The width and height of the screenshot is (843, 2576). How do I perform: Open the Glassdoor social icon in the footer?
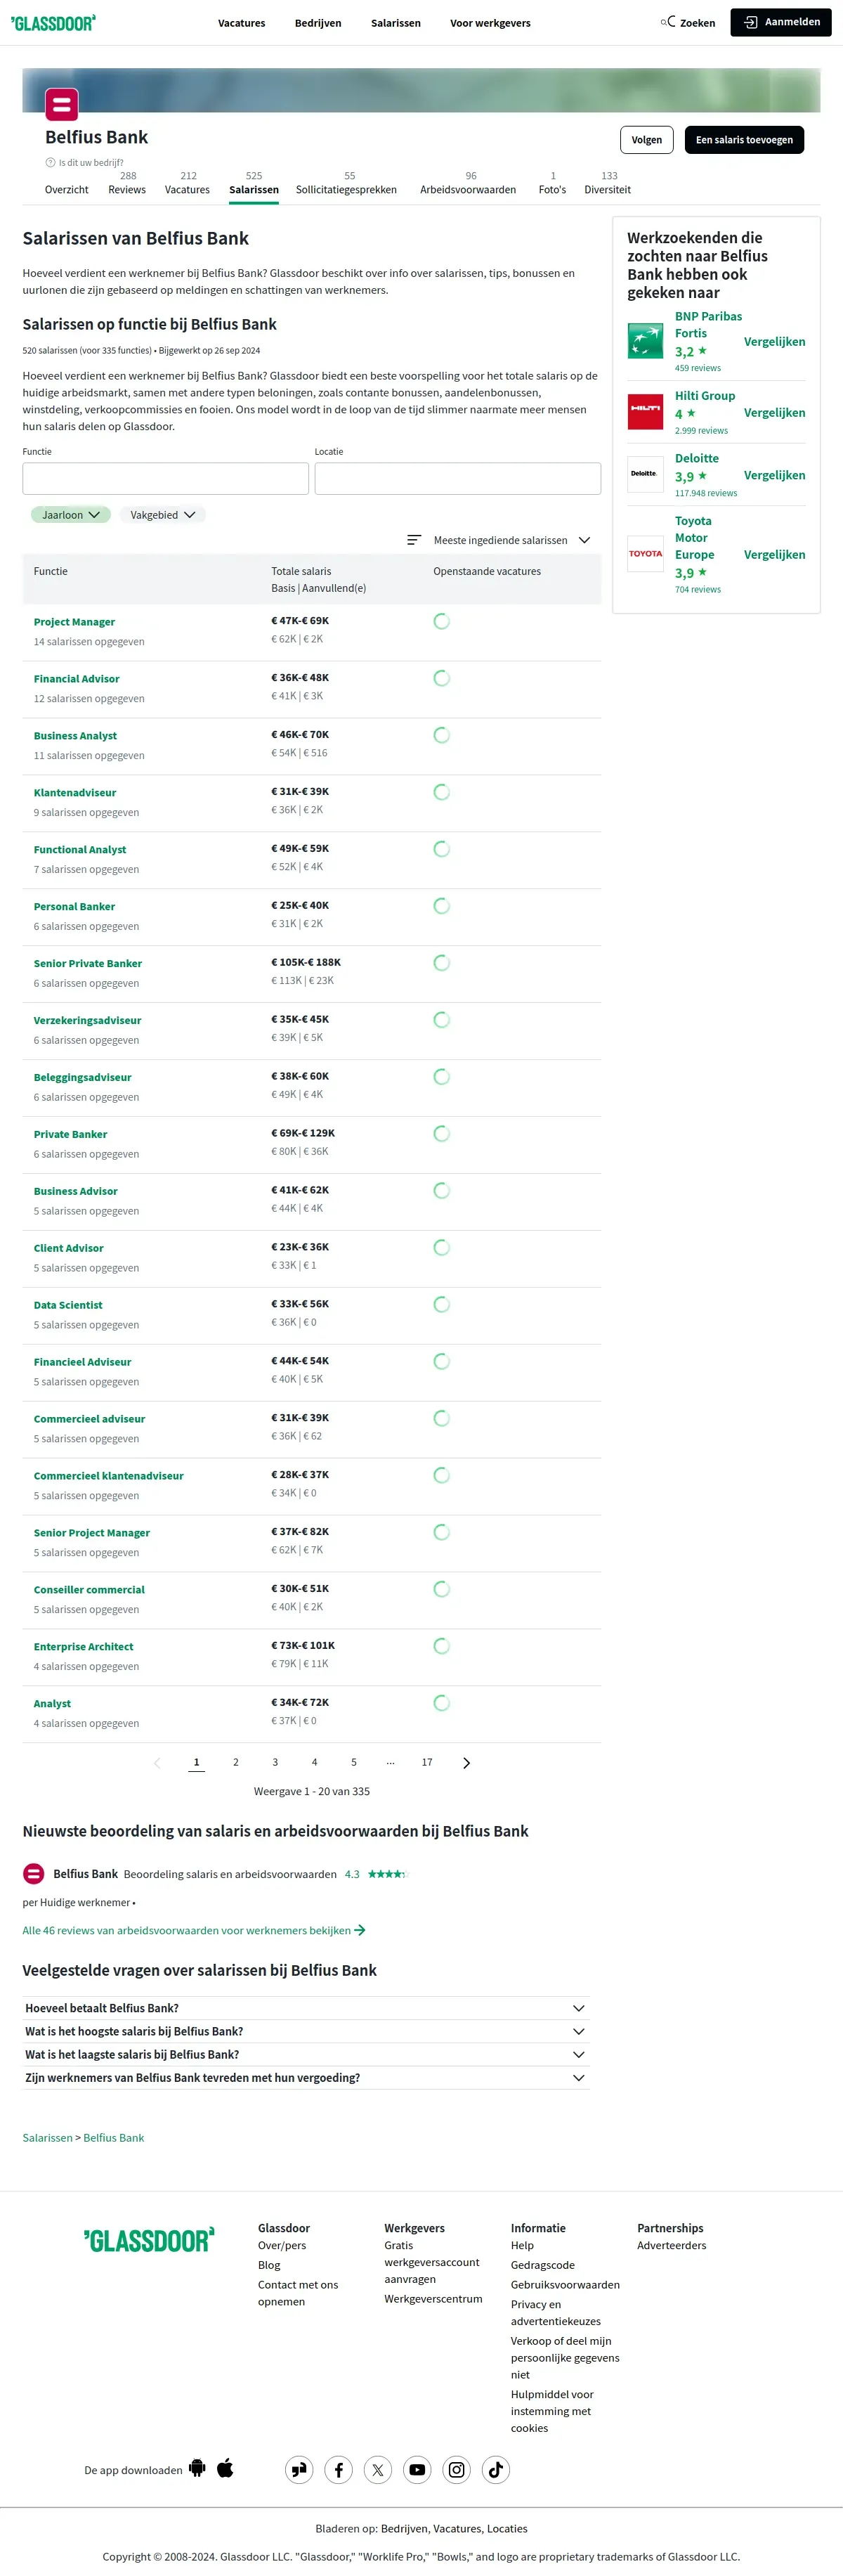(299, 2470)
